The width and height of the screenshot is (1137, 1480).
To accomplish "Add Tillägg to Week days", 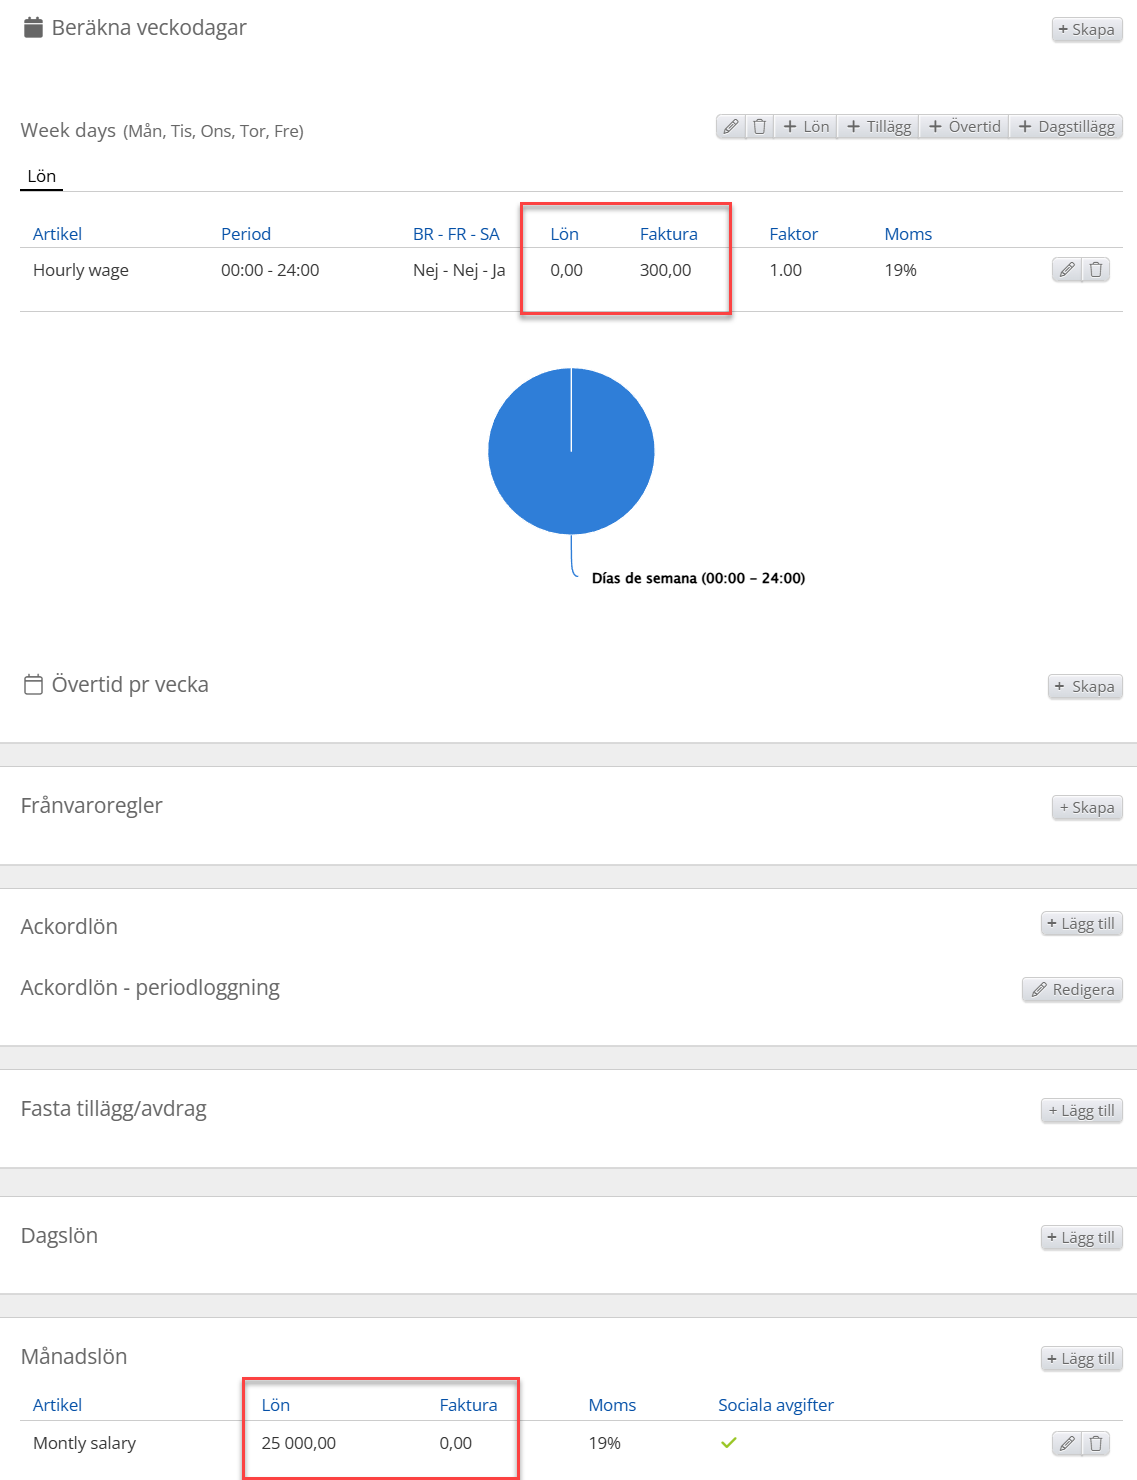I will click(x=879, y=127).
